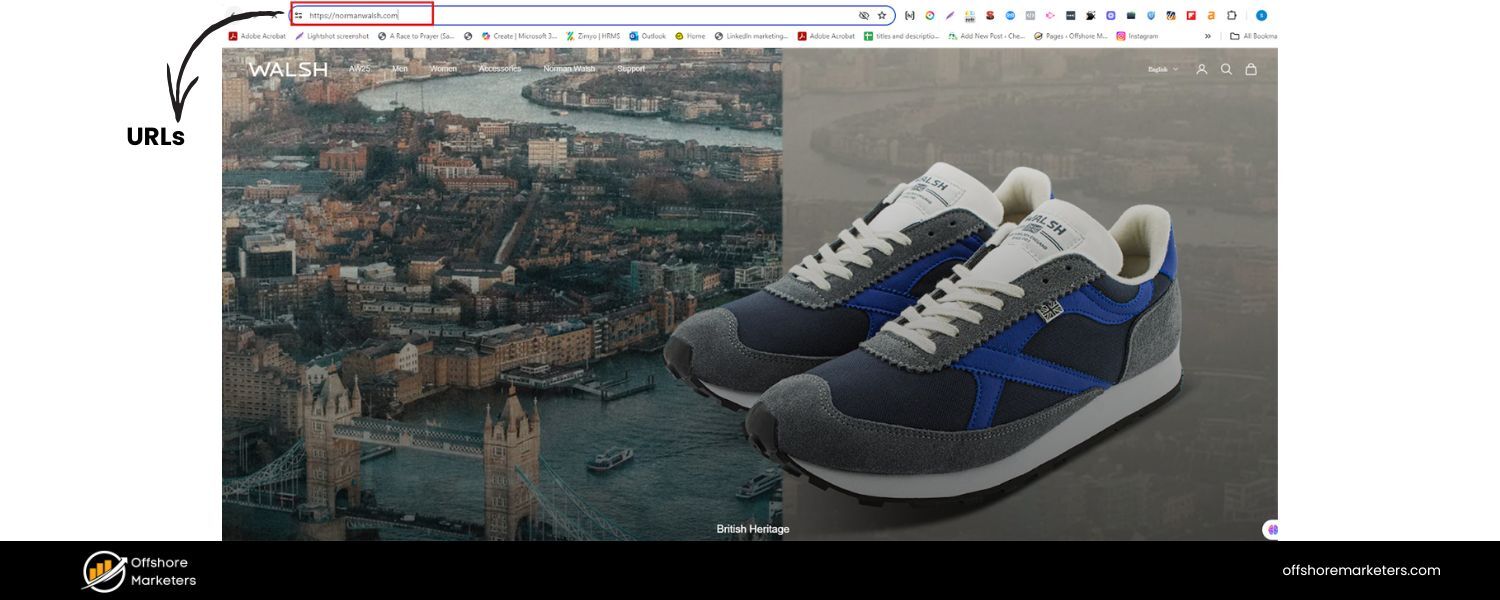Click the site information icon beside URL
The height and width of the screenshot is (600, 1500).
[298, 16]
